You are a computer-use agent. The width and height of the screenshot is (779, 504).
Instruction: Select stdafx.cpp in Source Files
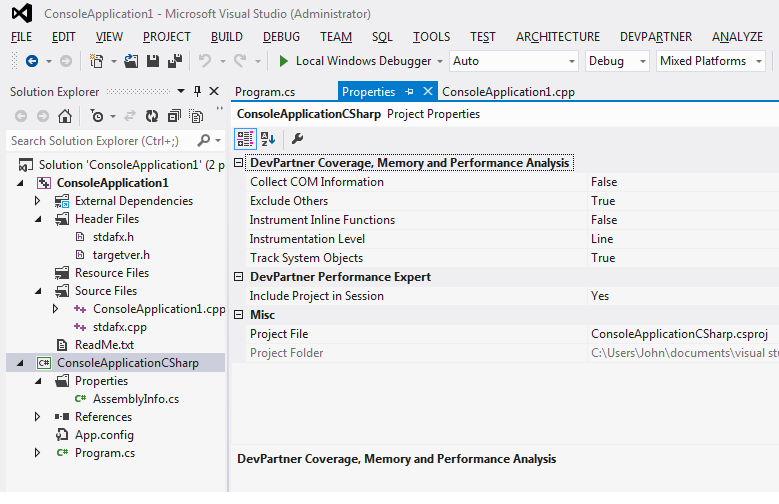(120, 327)
